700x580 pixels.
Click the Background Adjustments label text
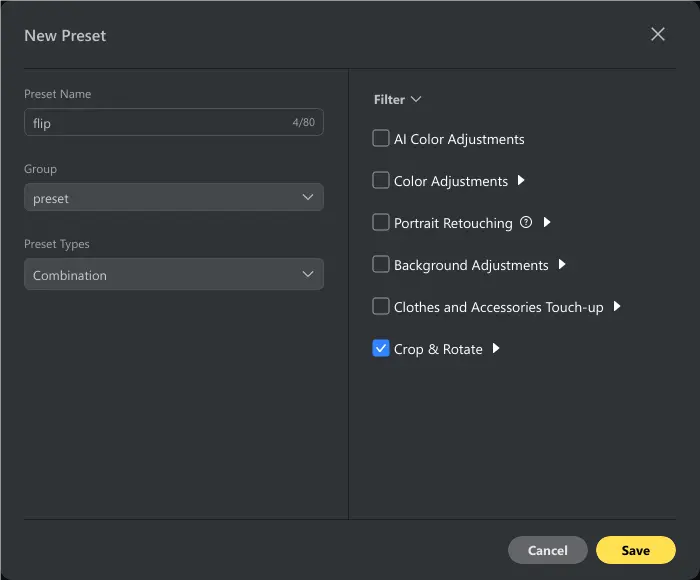(x=471, y=265)
